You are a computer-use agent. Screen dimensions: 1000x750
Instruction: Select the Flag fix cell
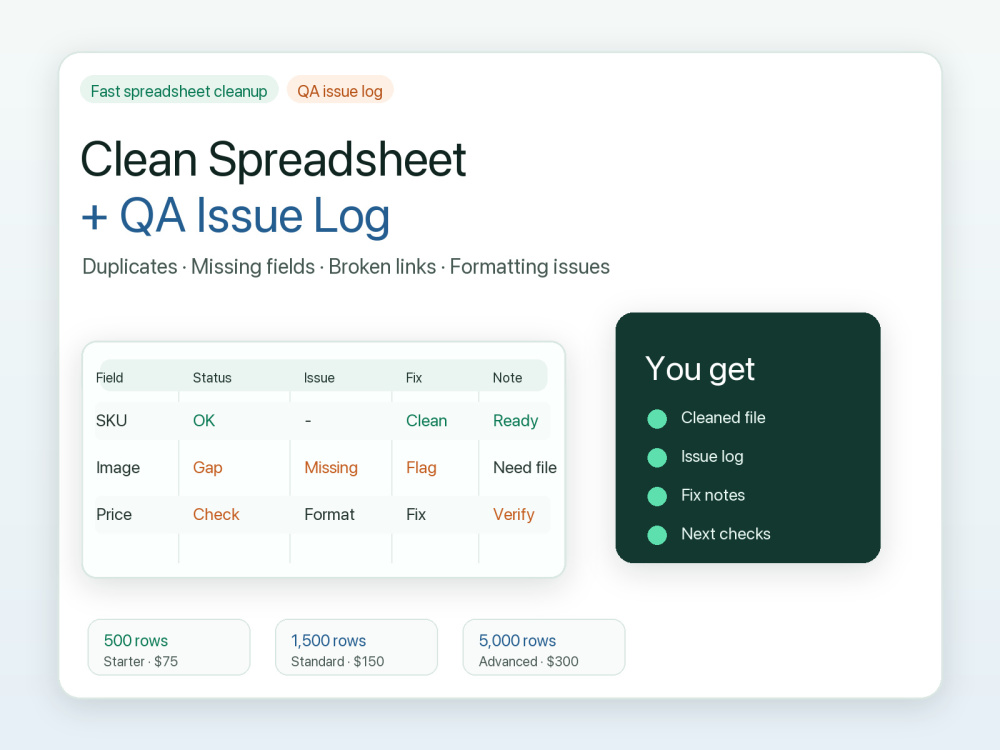click(422, 467)
